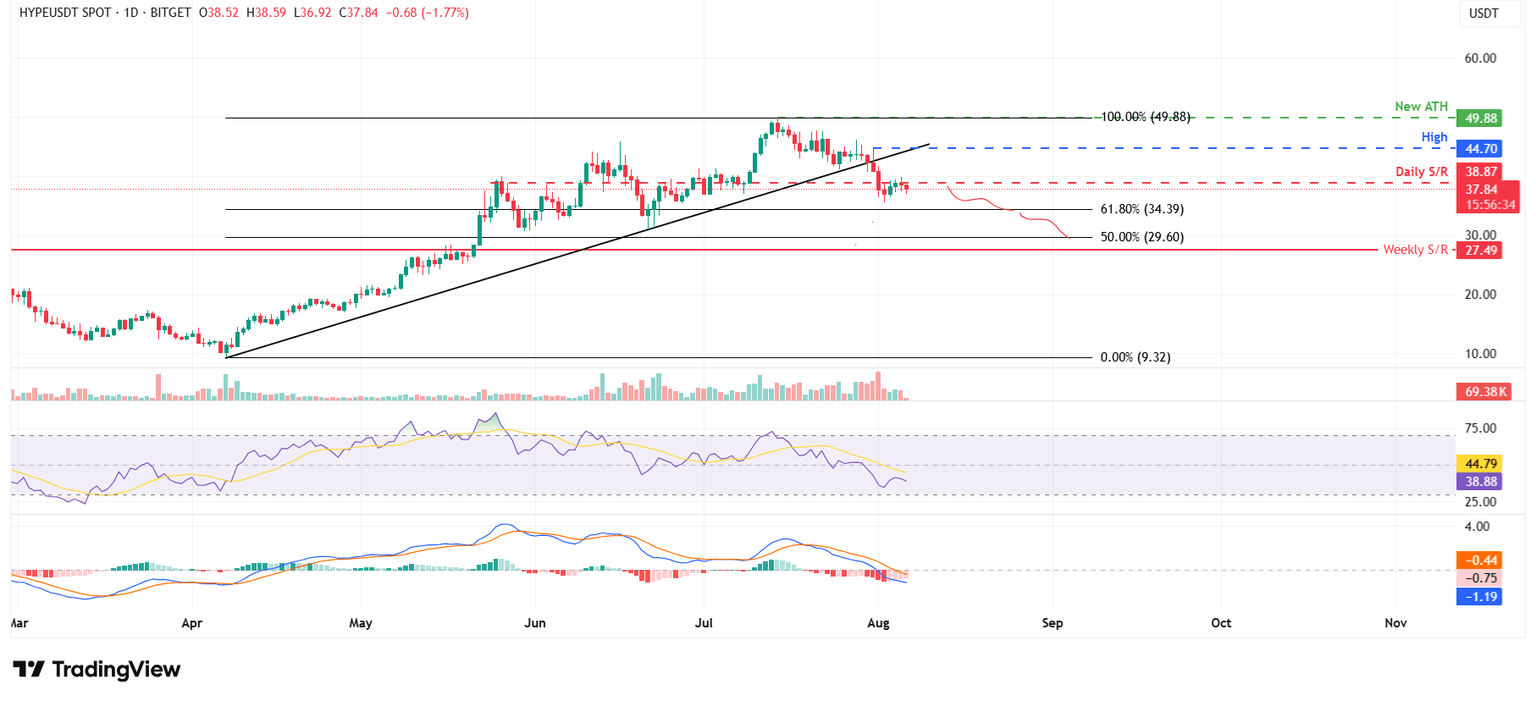Image resolution: width=1536 pixels, height=701 pixels.
Task: Click the green New ATH price tag 49.88
Action: (x=1480, y=117)
